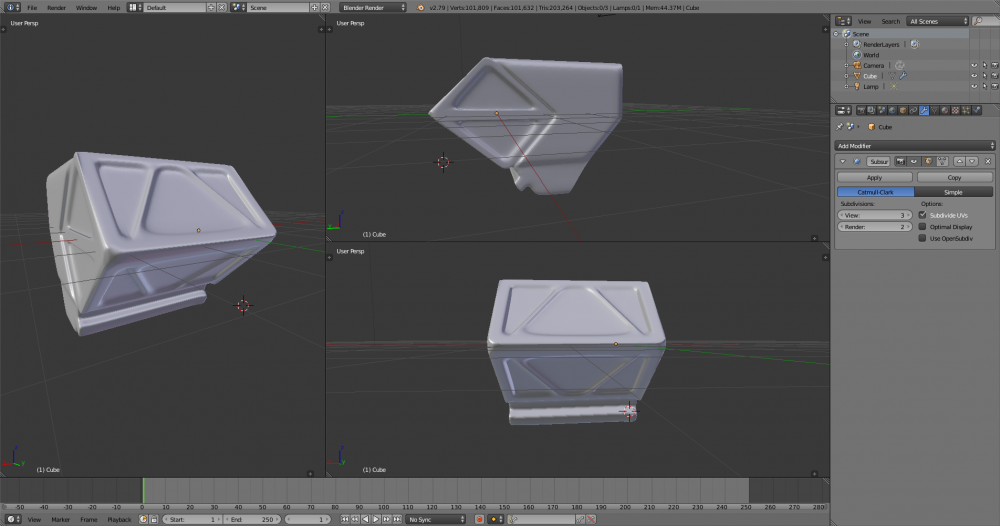Open the Render menu in the top bar
This screenshot has height=526, width=1000.
tap(56, 7)
